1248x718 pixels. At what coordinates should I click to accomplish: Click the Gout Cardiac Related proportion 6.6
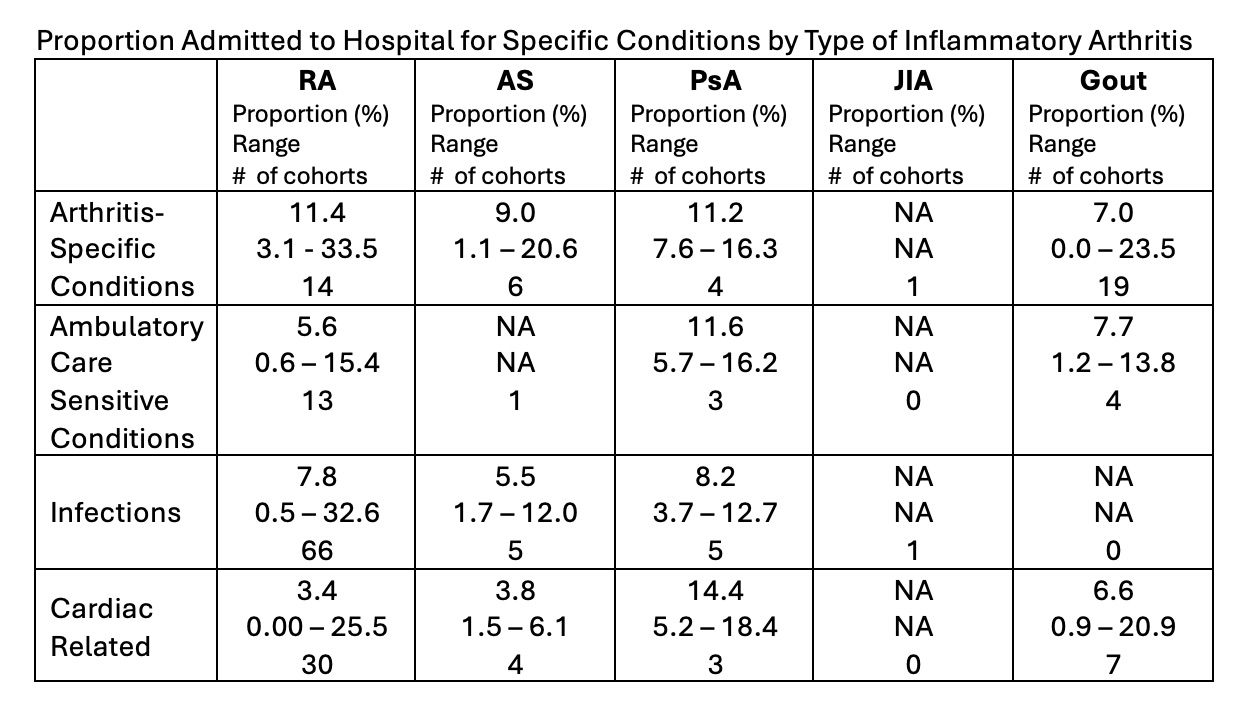[1113, 590]
